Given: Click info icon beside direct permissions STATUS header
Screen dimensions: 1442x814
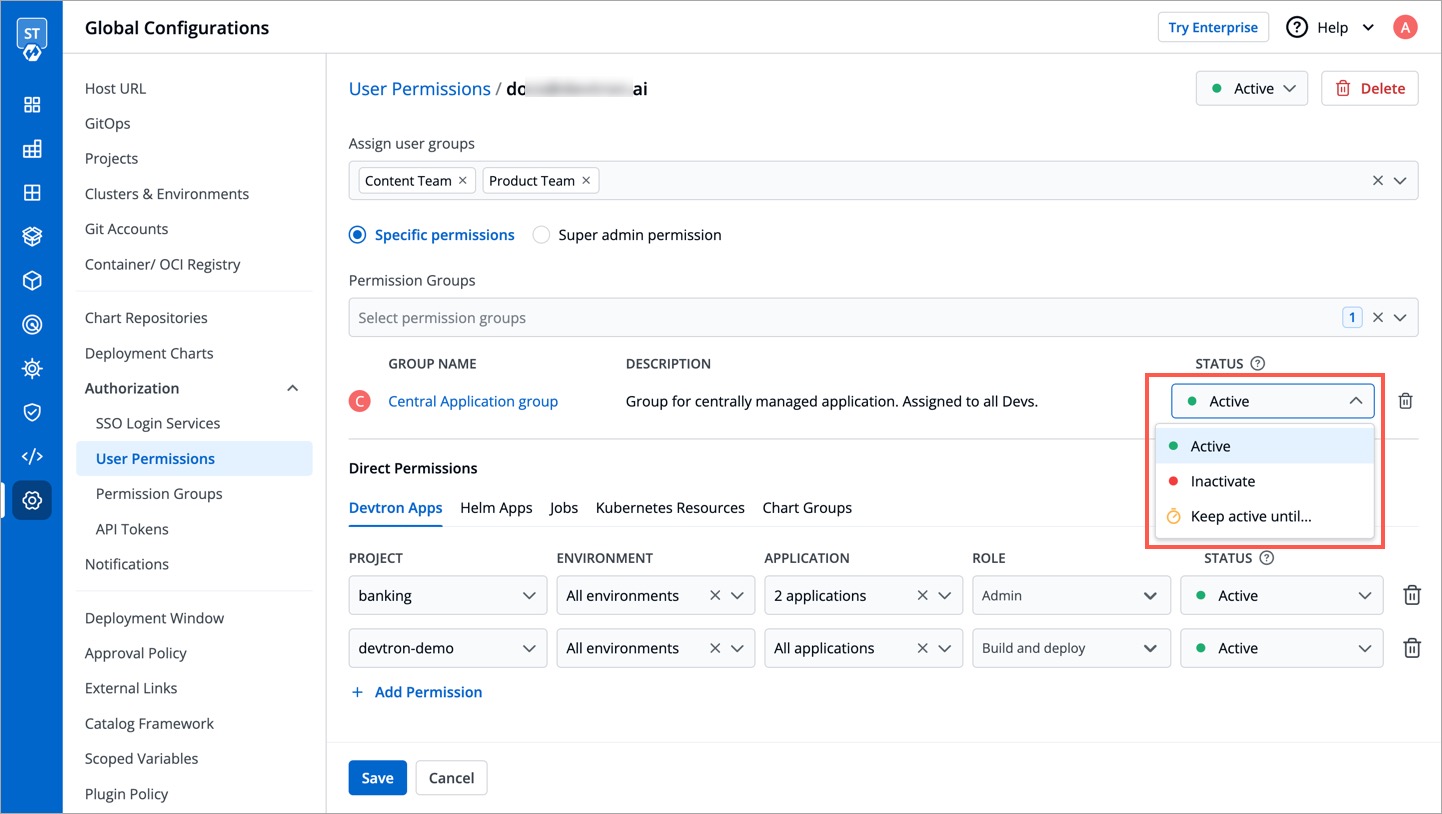Looking at the screenshot, I should pos(1267,558).
